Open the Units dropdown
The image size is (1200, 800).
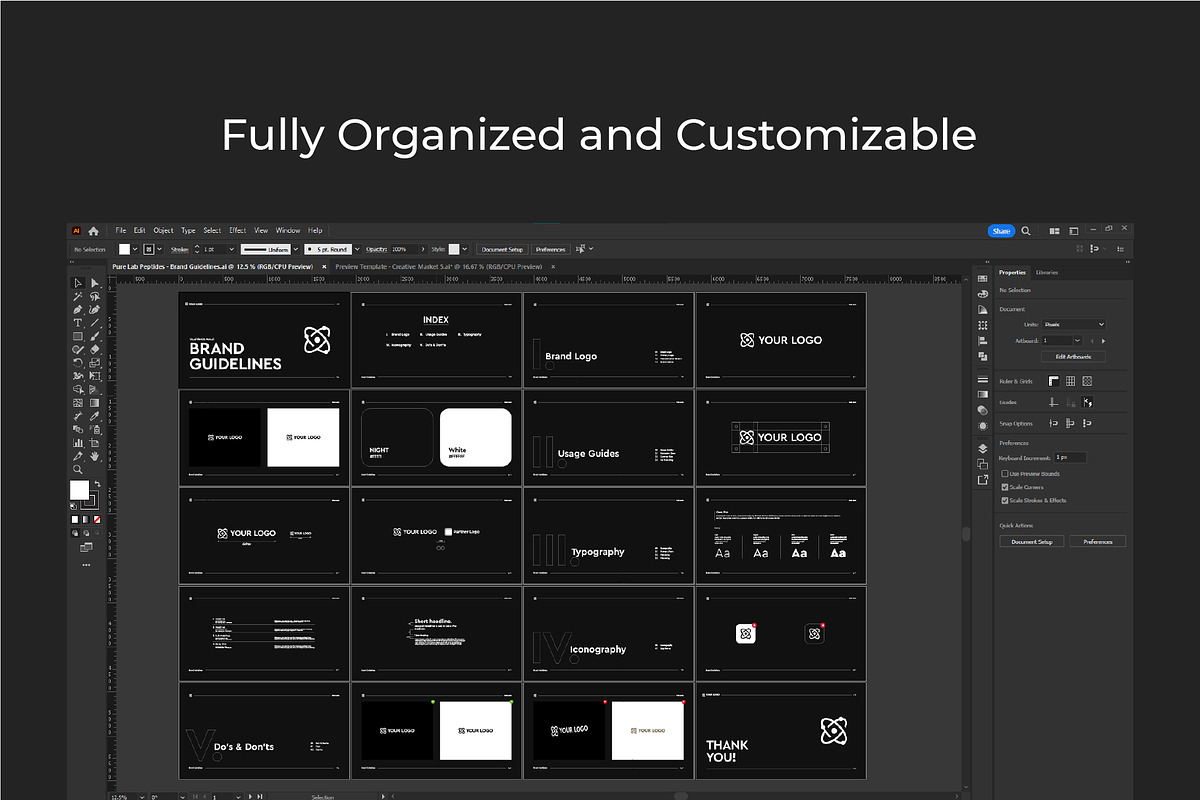[x=1073, y=324]
